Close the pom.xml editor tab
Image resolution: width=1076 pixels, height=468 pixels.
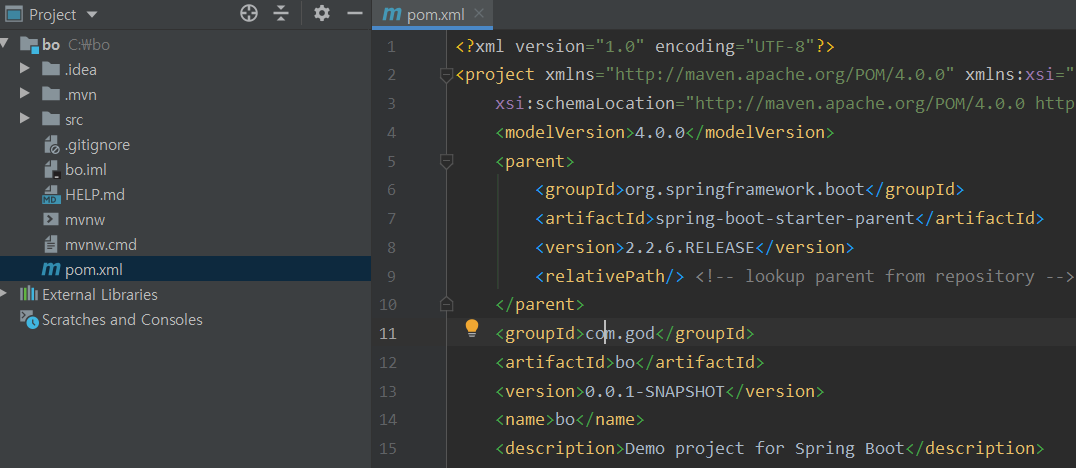[479, 14]
